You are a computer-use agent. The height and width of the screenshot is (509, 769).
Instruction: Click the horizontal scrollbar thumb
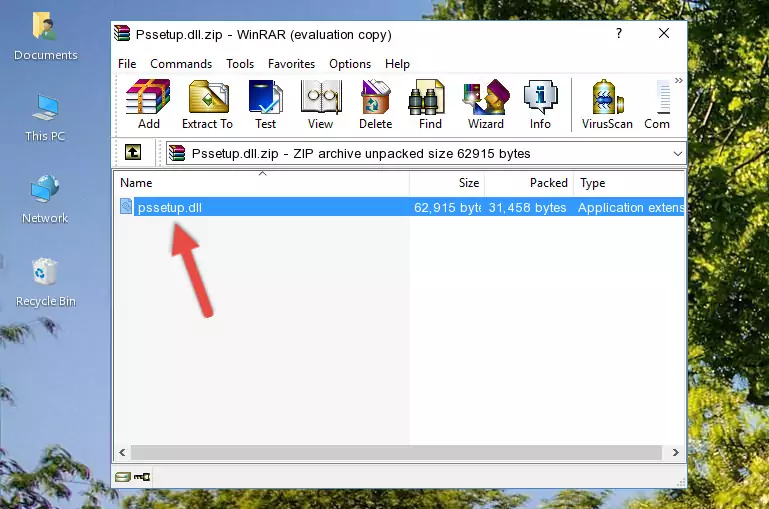click(396, 452)
